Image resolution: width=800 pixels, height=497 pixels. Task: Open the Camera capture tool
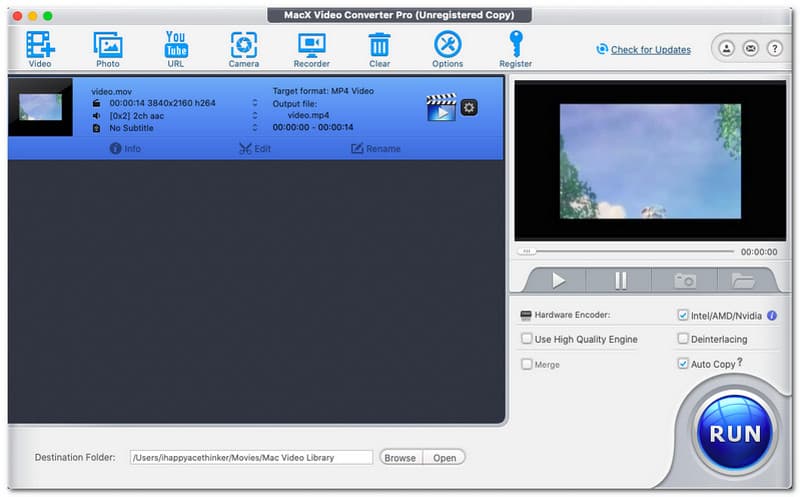pyautogui.click(x=243, y=46)
